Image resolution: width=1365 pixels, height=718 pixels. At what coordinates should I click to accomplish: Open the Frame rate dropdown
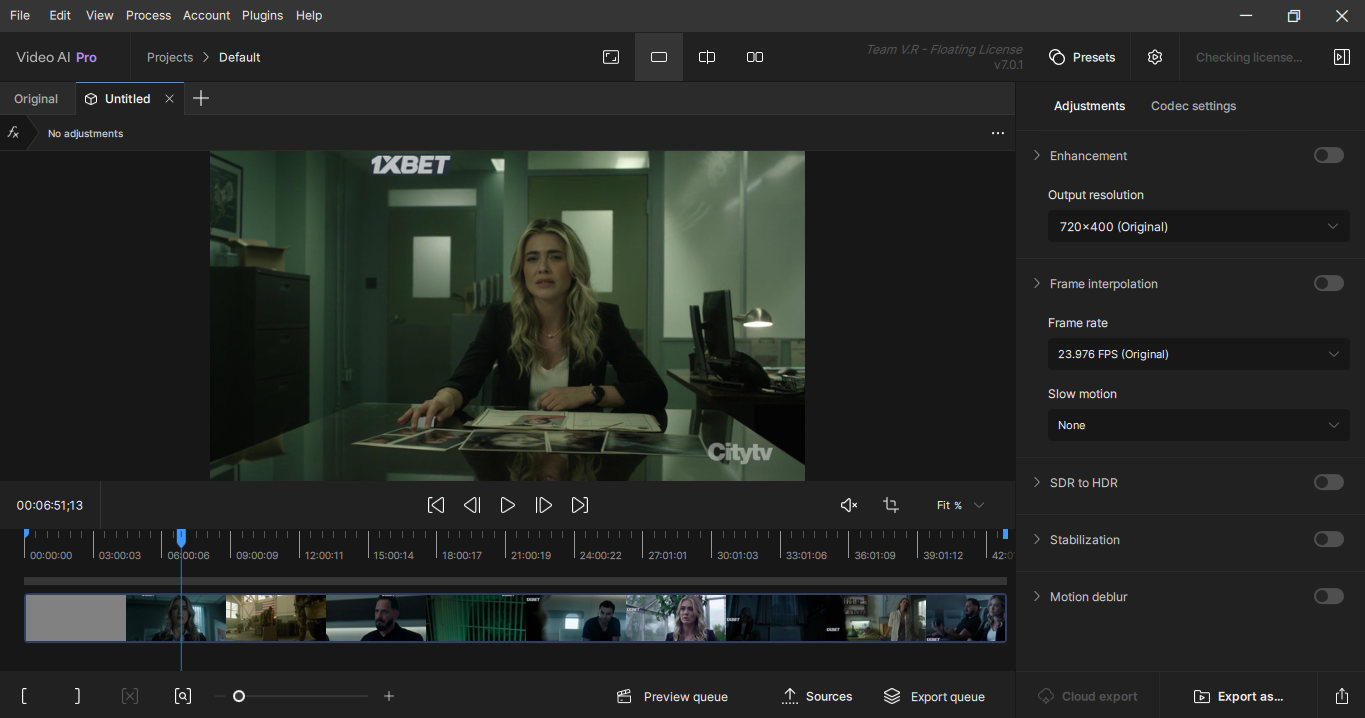tap(1198, 354)
